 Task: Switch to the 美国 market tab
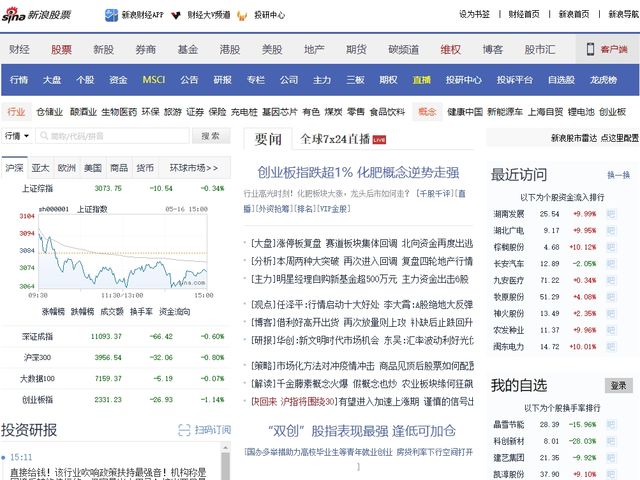pos(93,168)
